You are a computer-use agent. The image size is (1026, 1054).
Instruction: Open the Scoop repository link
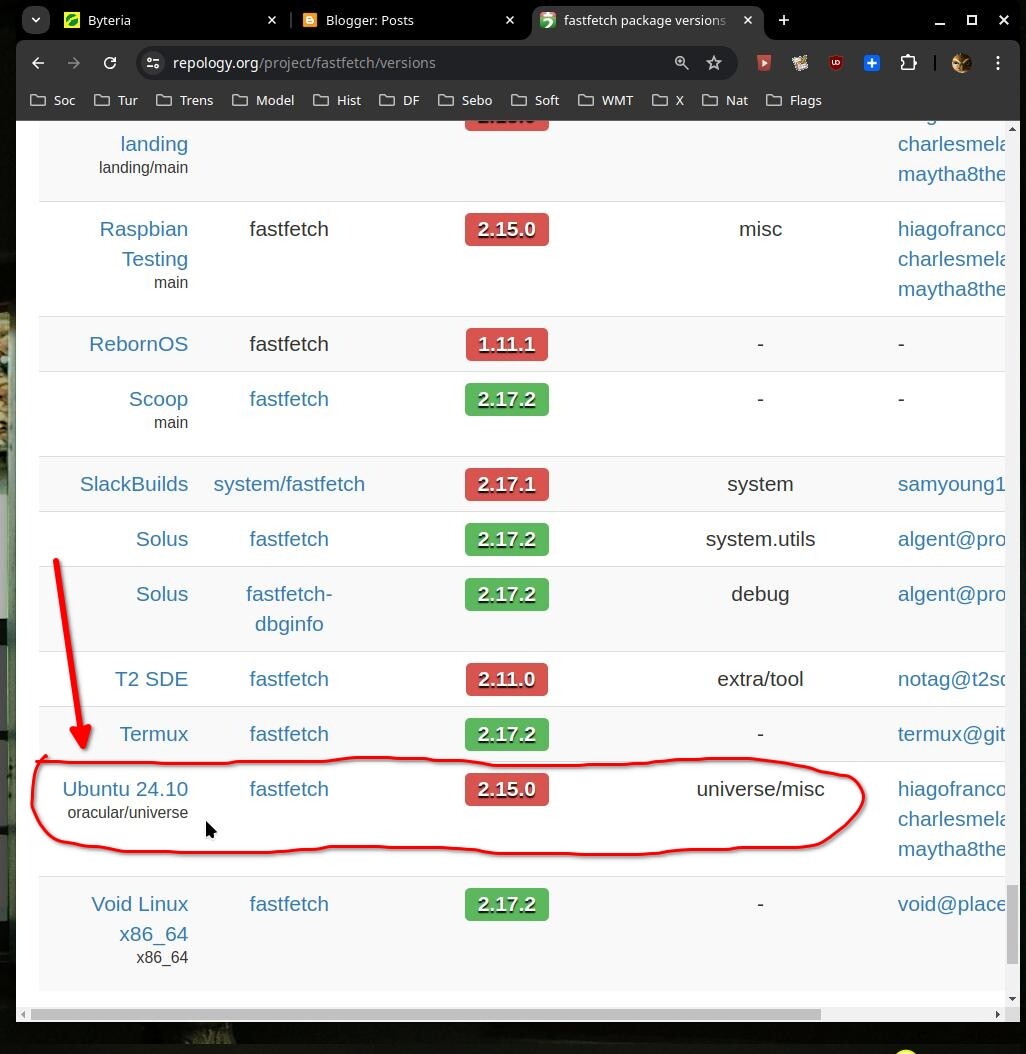[x=159, y=399]
